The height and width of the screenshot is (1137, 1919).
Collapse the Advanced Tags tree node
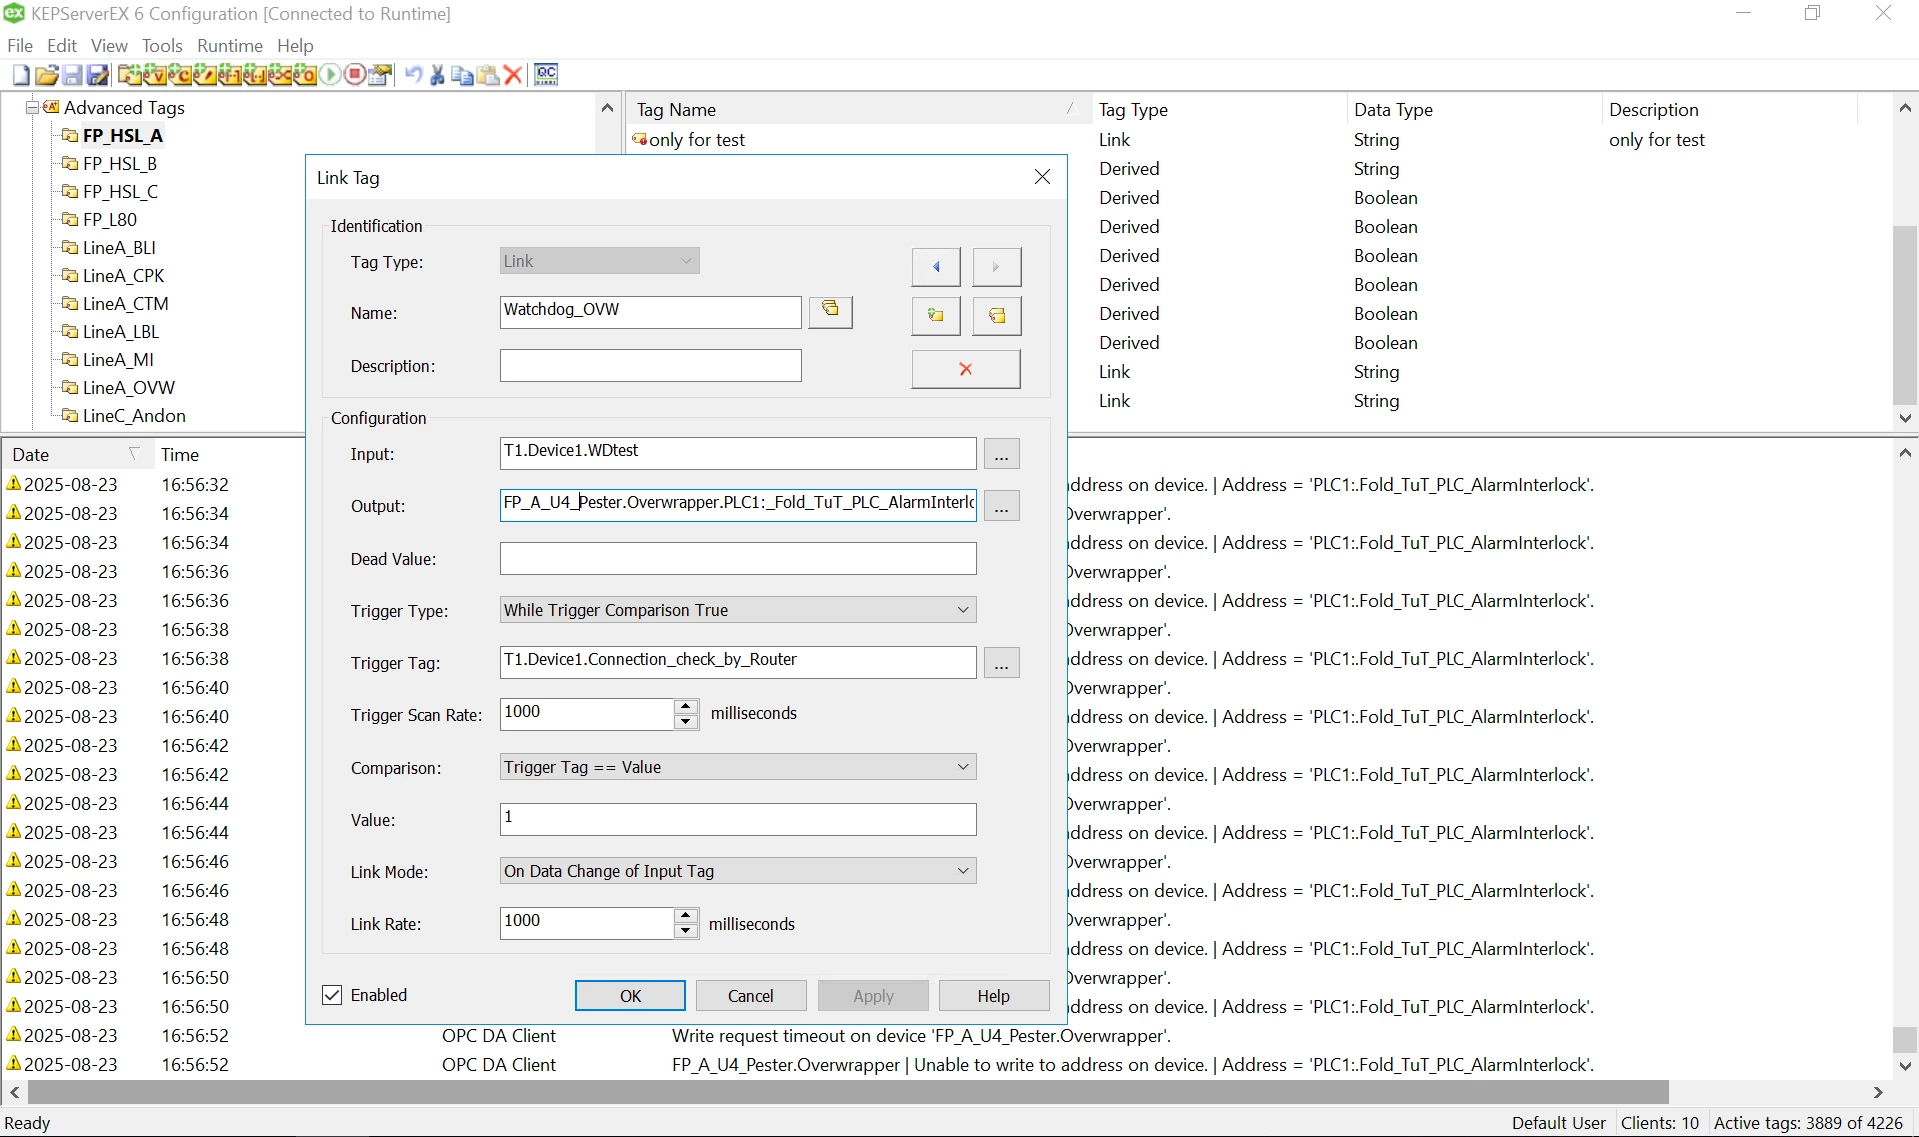(33, 107)
